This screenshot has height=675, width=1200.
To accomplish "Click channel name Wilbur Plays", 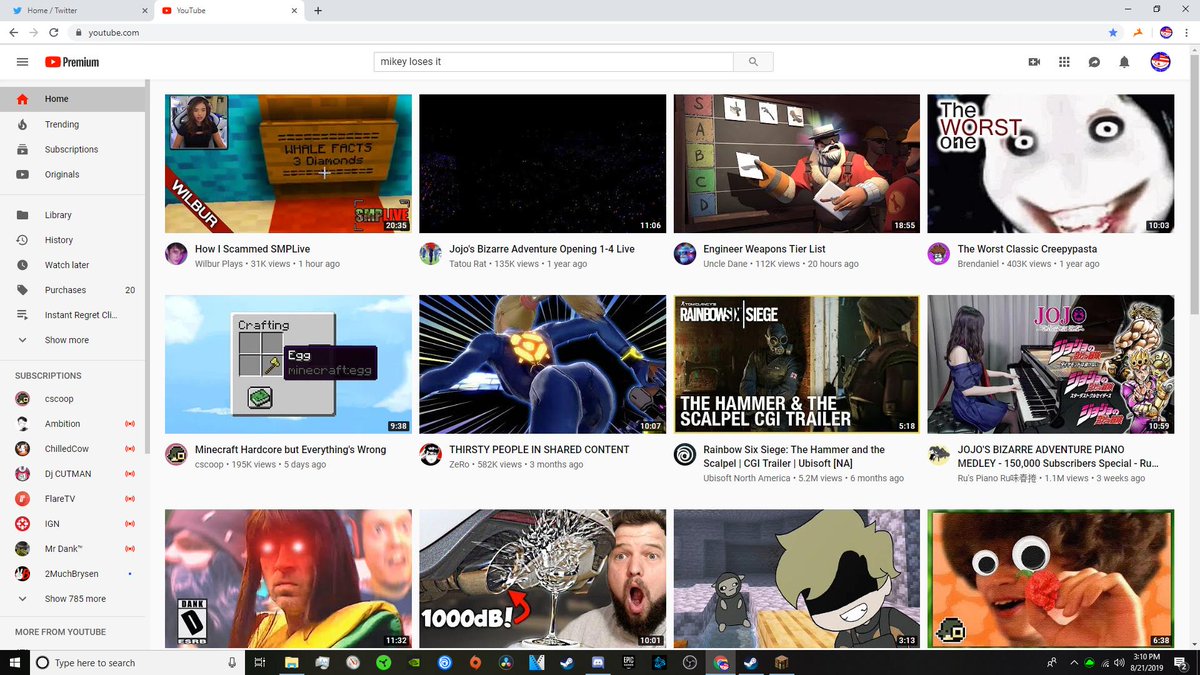I will tap(219, 264).
